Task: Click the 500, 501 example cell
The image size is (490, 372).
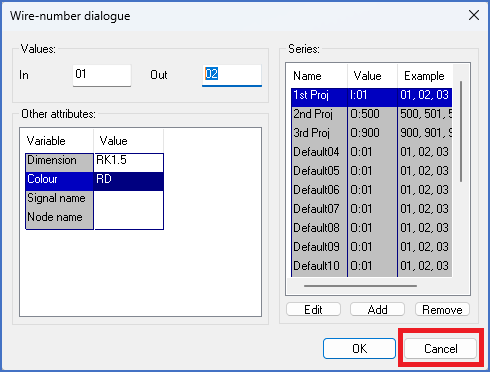Action: click(425, 116)
